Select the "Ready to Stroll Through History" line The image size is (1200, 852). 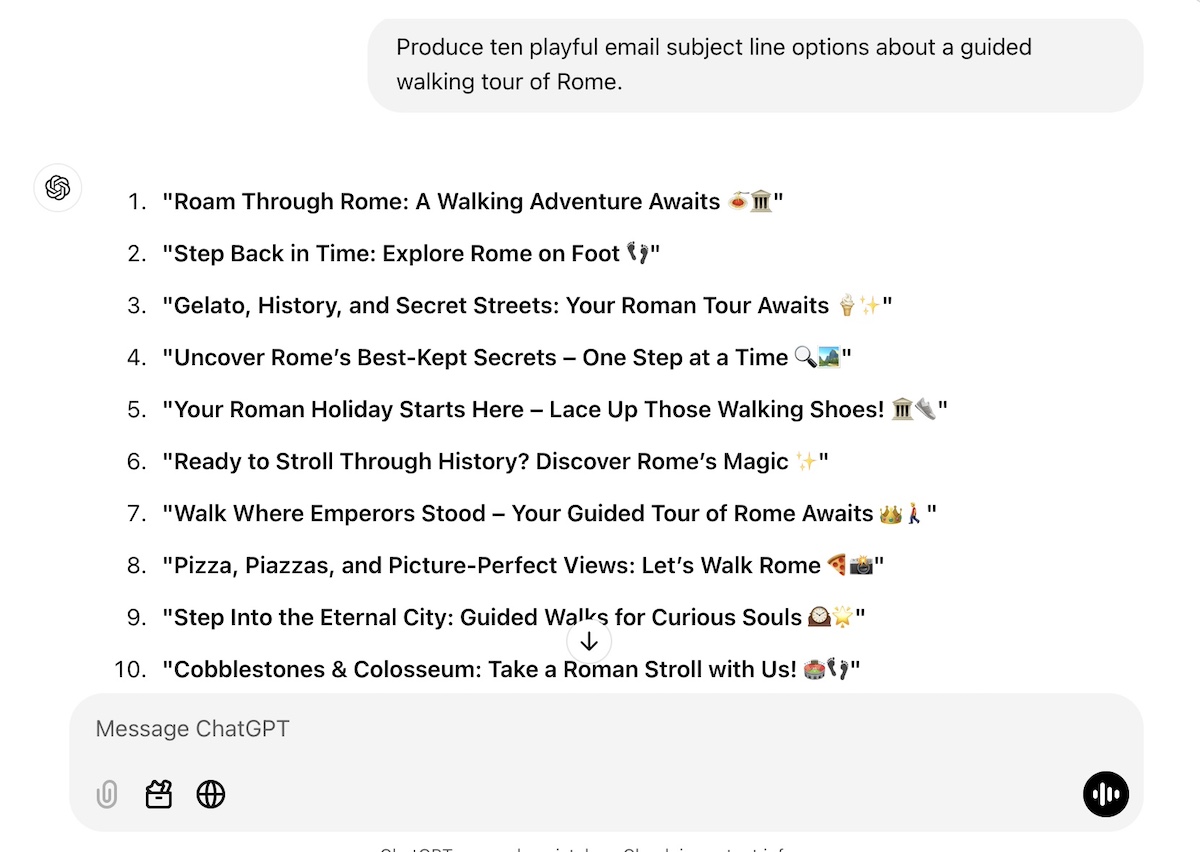pyautogui.click(x=495, y=462)
